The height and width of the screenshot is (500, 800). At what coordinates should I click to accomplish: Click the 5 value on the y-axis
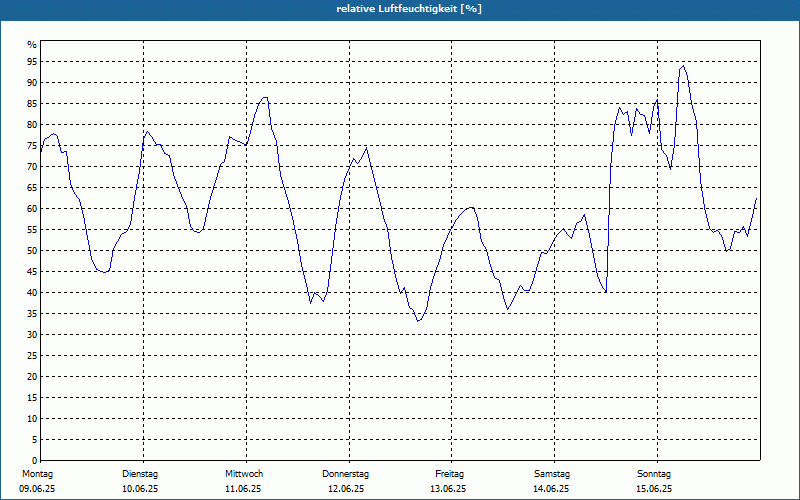click(34, 440)
